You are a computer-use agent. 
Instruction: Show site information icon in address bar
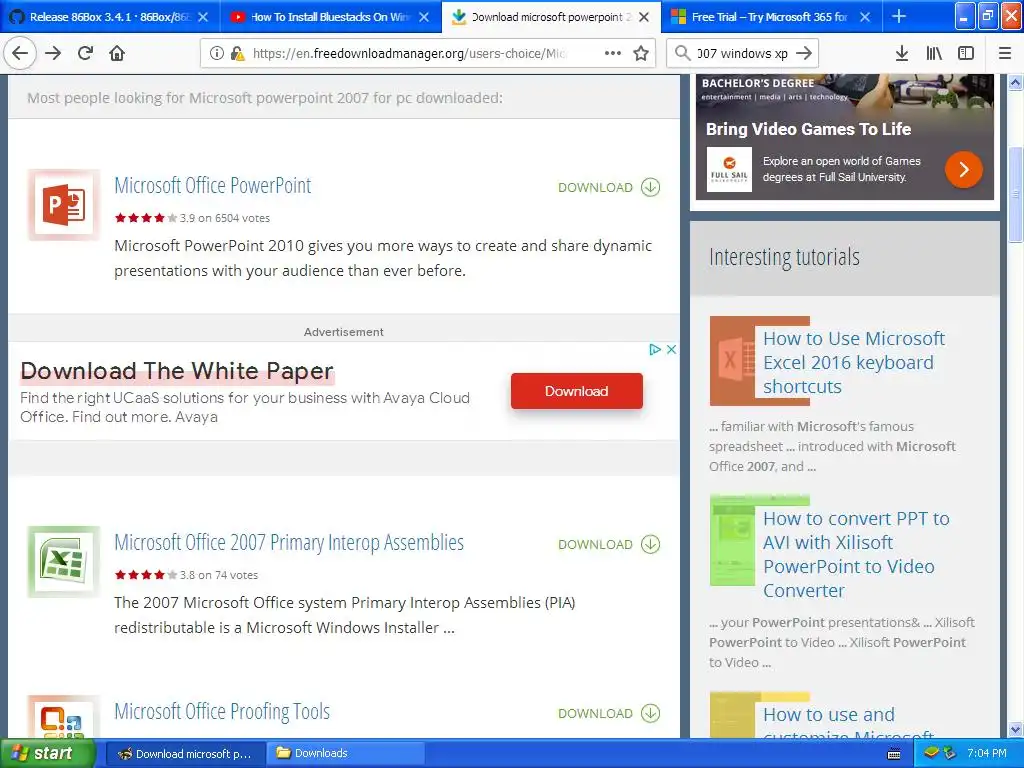[x=217, y=54]
